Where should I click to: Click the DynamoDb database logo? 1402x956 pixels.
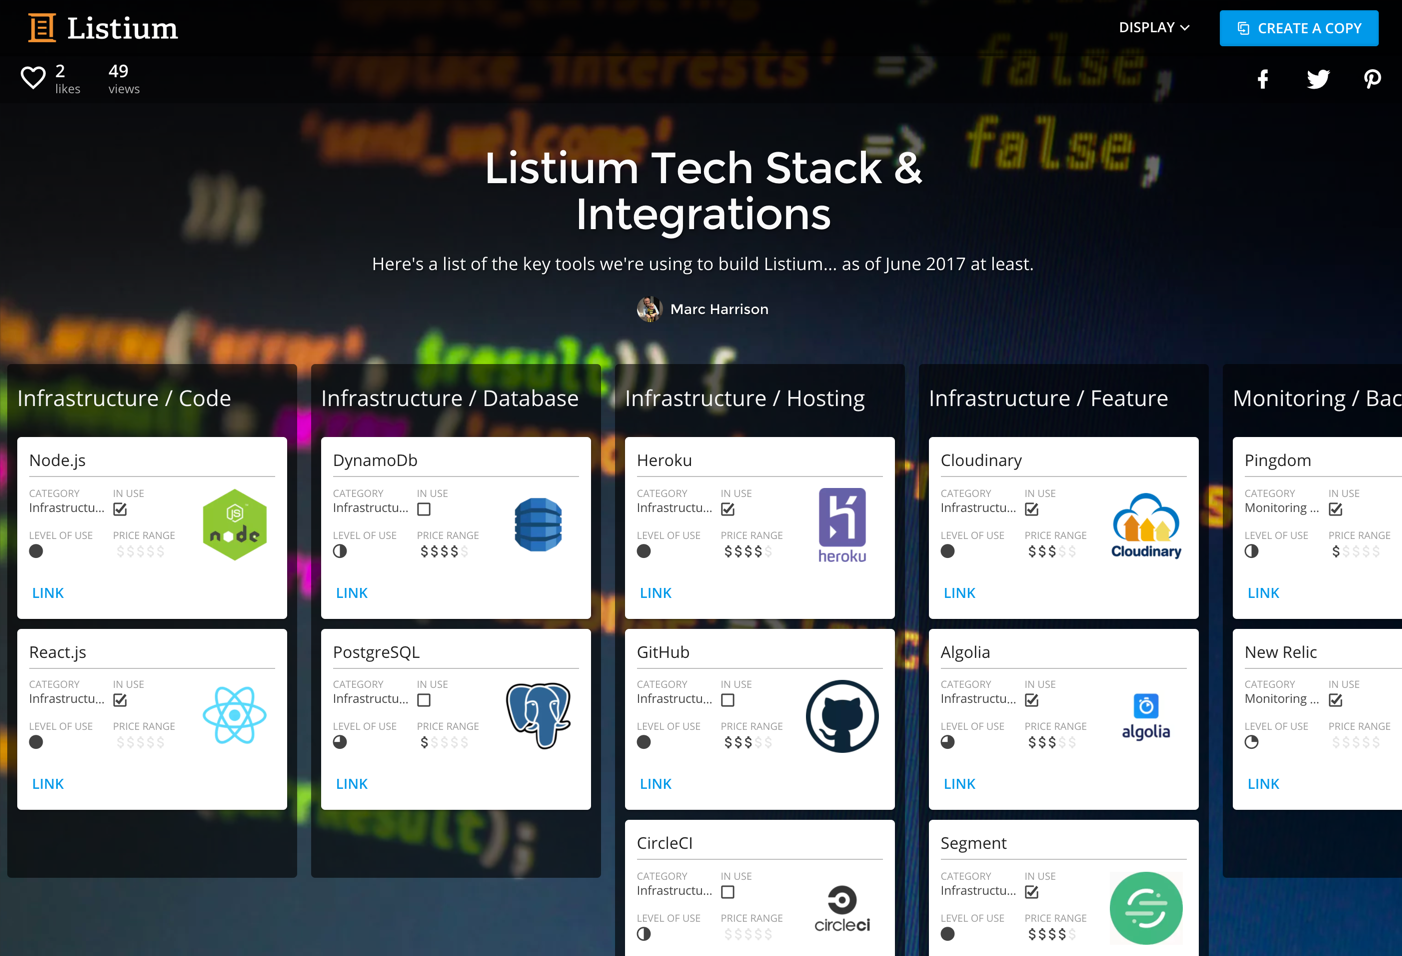point(538,524)
